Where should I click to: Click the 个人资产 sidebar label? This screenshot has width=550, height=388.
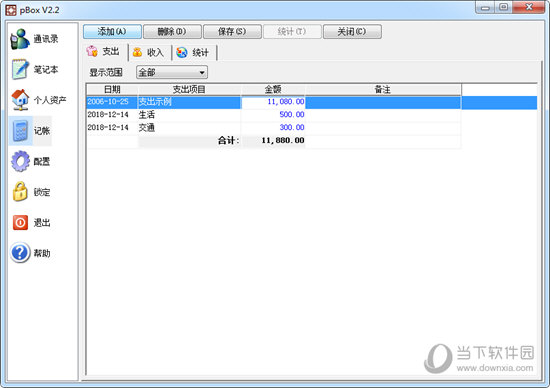[x=50, y=100]
